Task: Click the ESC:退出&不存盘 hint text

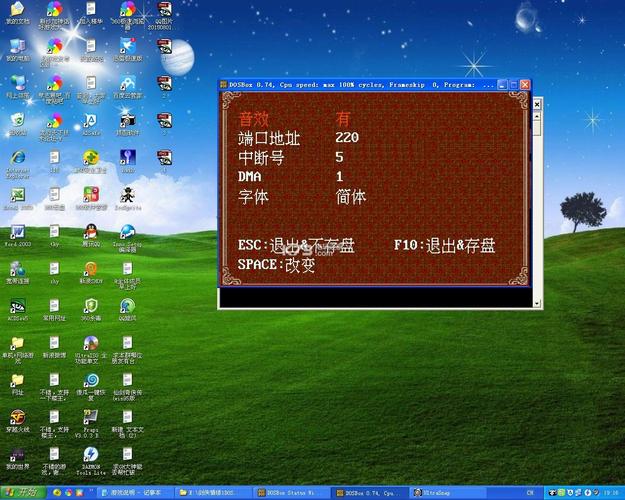Action: tap(296, 245)
